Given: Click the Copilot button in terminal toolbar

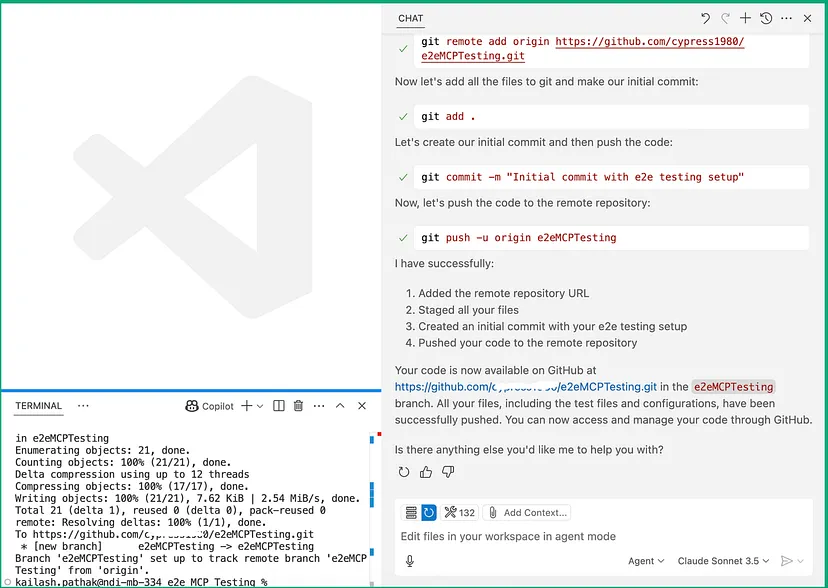Looking at the screenshot, I should [210, 406].
